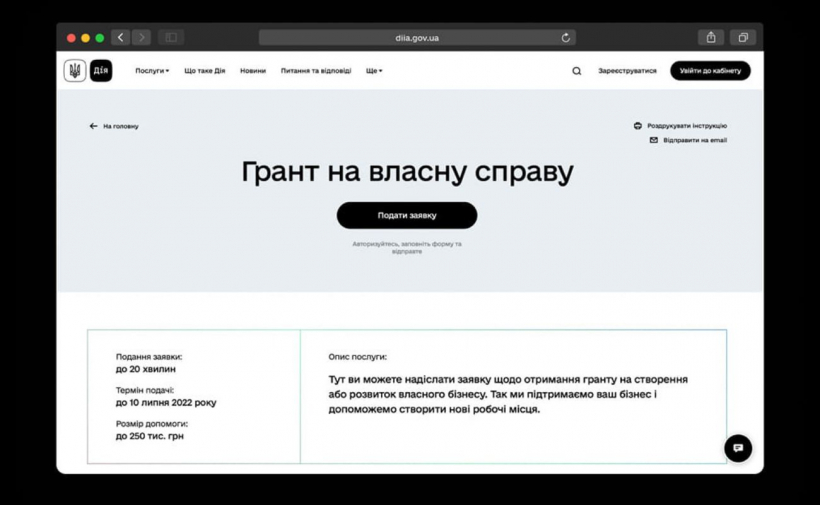Click the diia.gov.ua address bar

point(416,38)
